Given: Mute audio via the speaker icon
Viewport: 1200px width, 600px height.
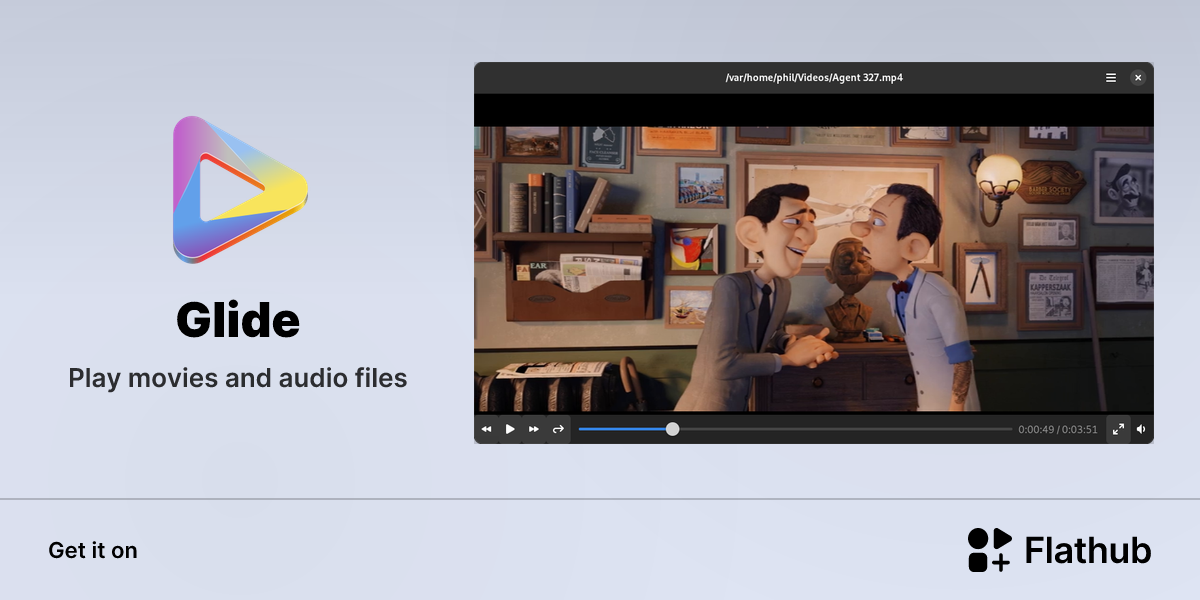Looking at the screenshot, I should point(1141,429).
